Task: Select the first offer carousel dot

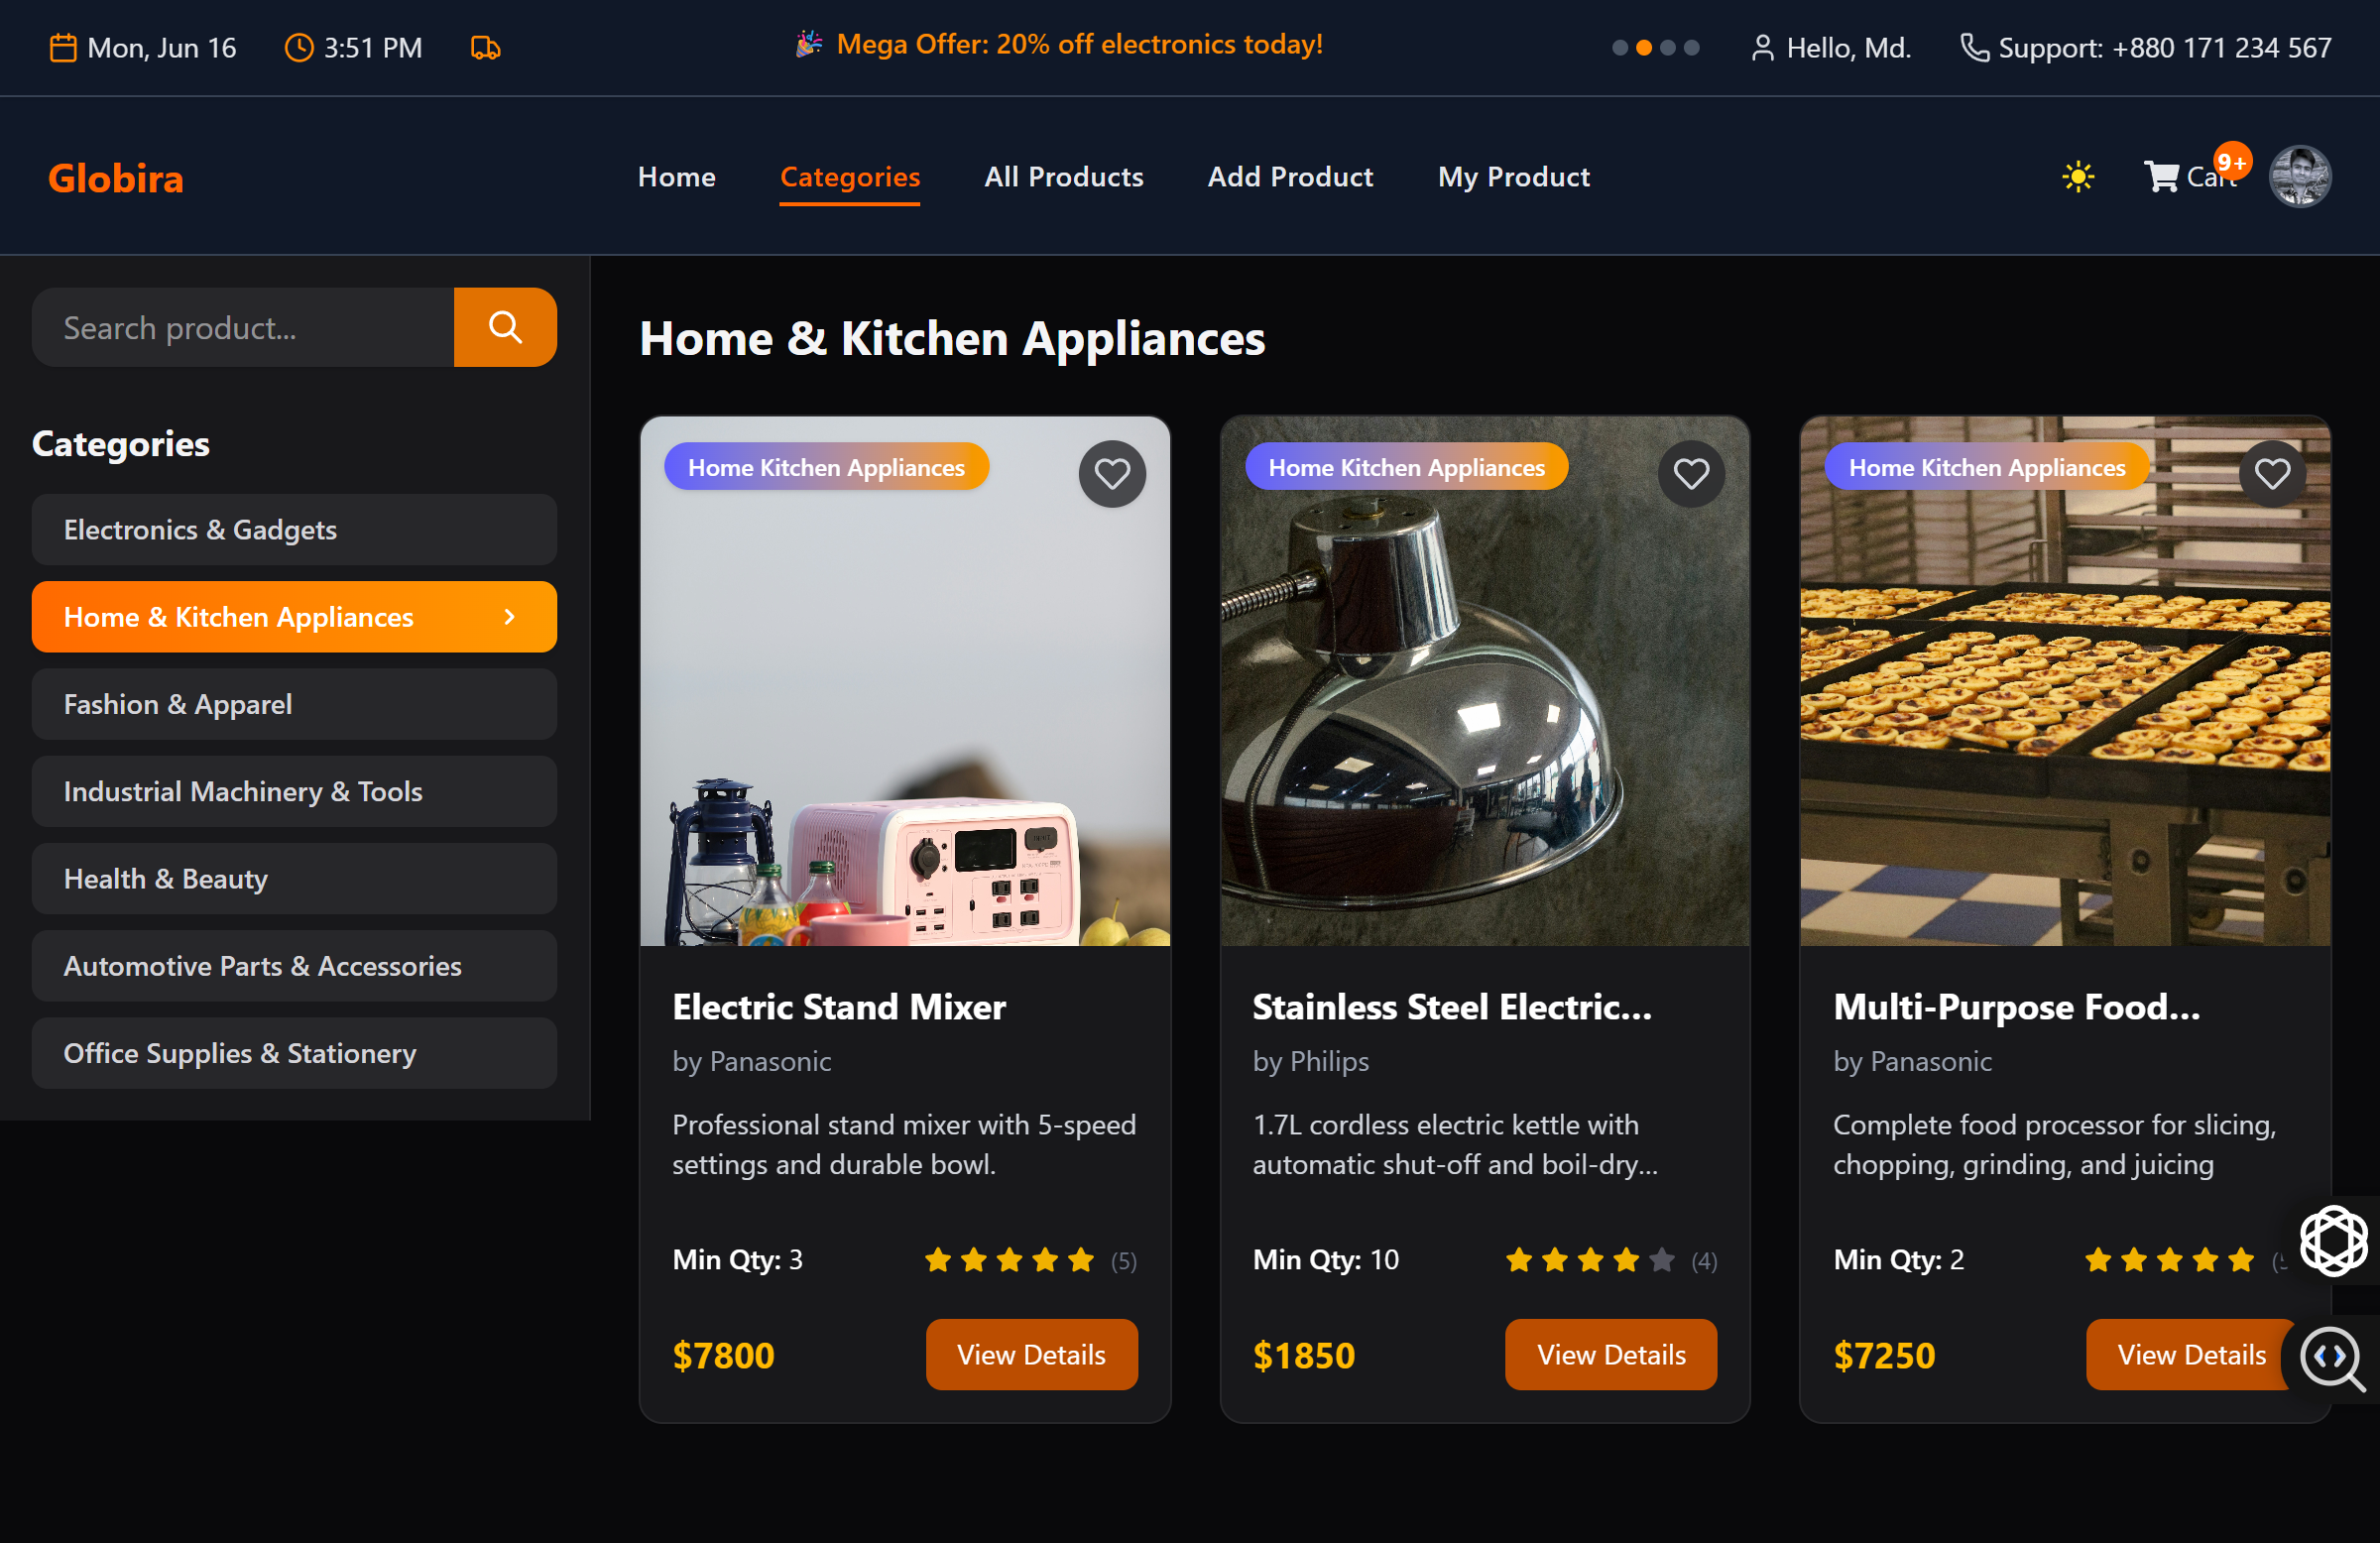Action: (1620, 48)
